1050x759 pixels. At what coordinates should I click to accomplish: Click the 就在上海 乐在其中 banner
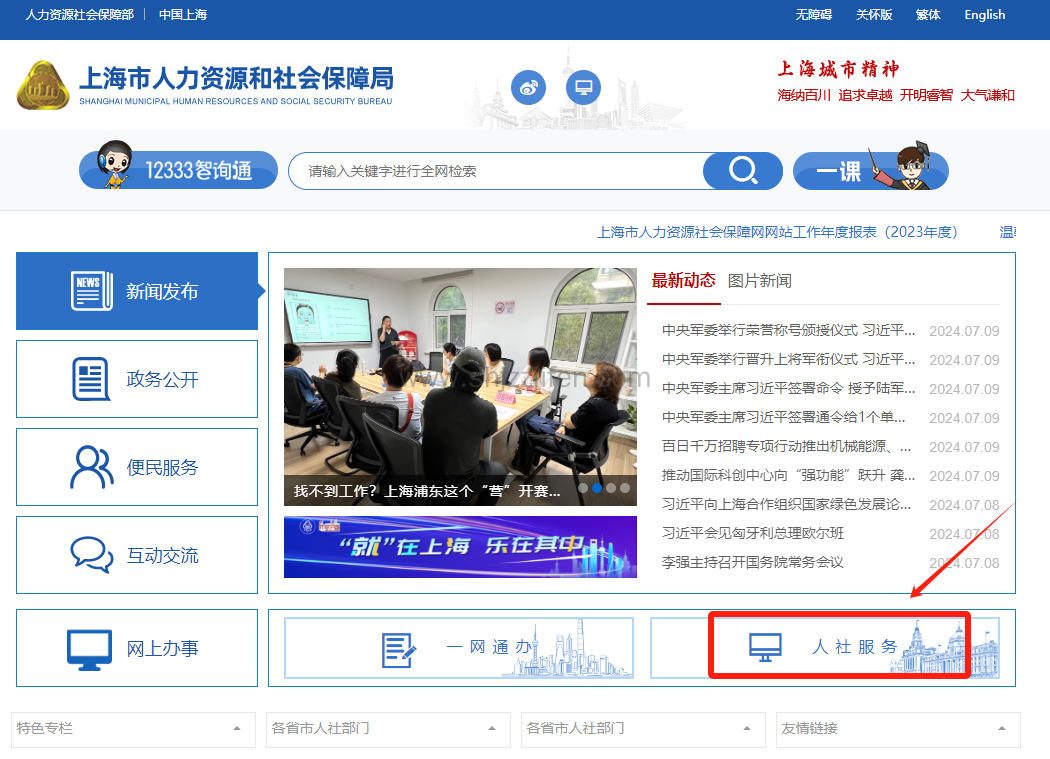(x=460, y=547)
